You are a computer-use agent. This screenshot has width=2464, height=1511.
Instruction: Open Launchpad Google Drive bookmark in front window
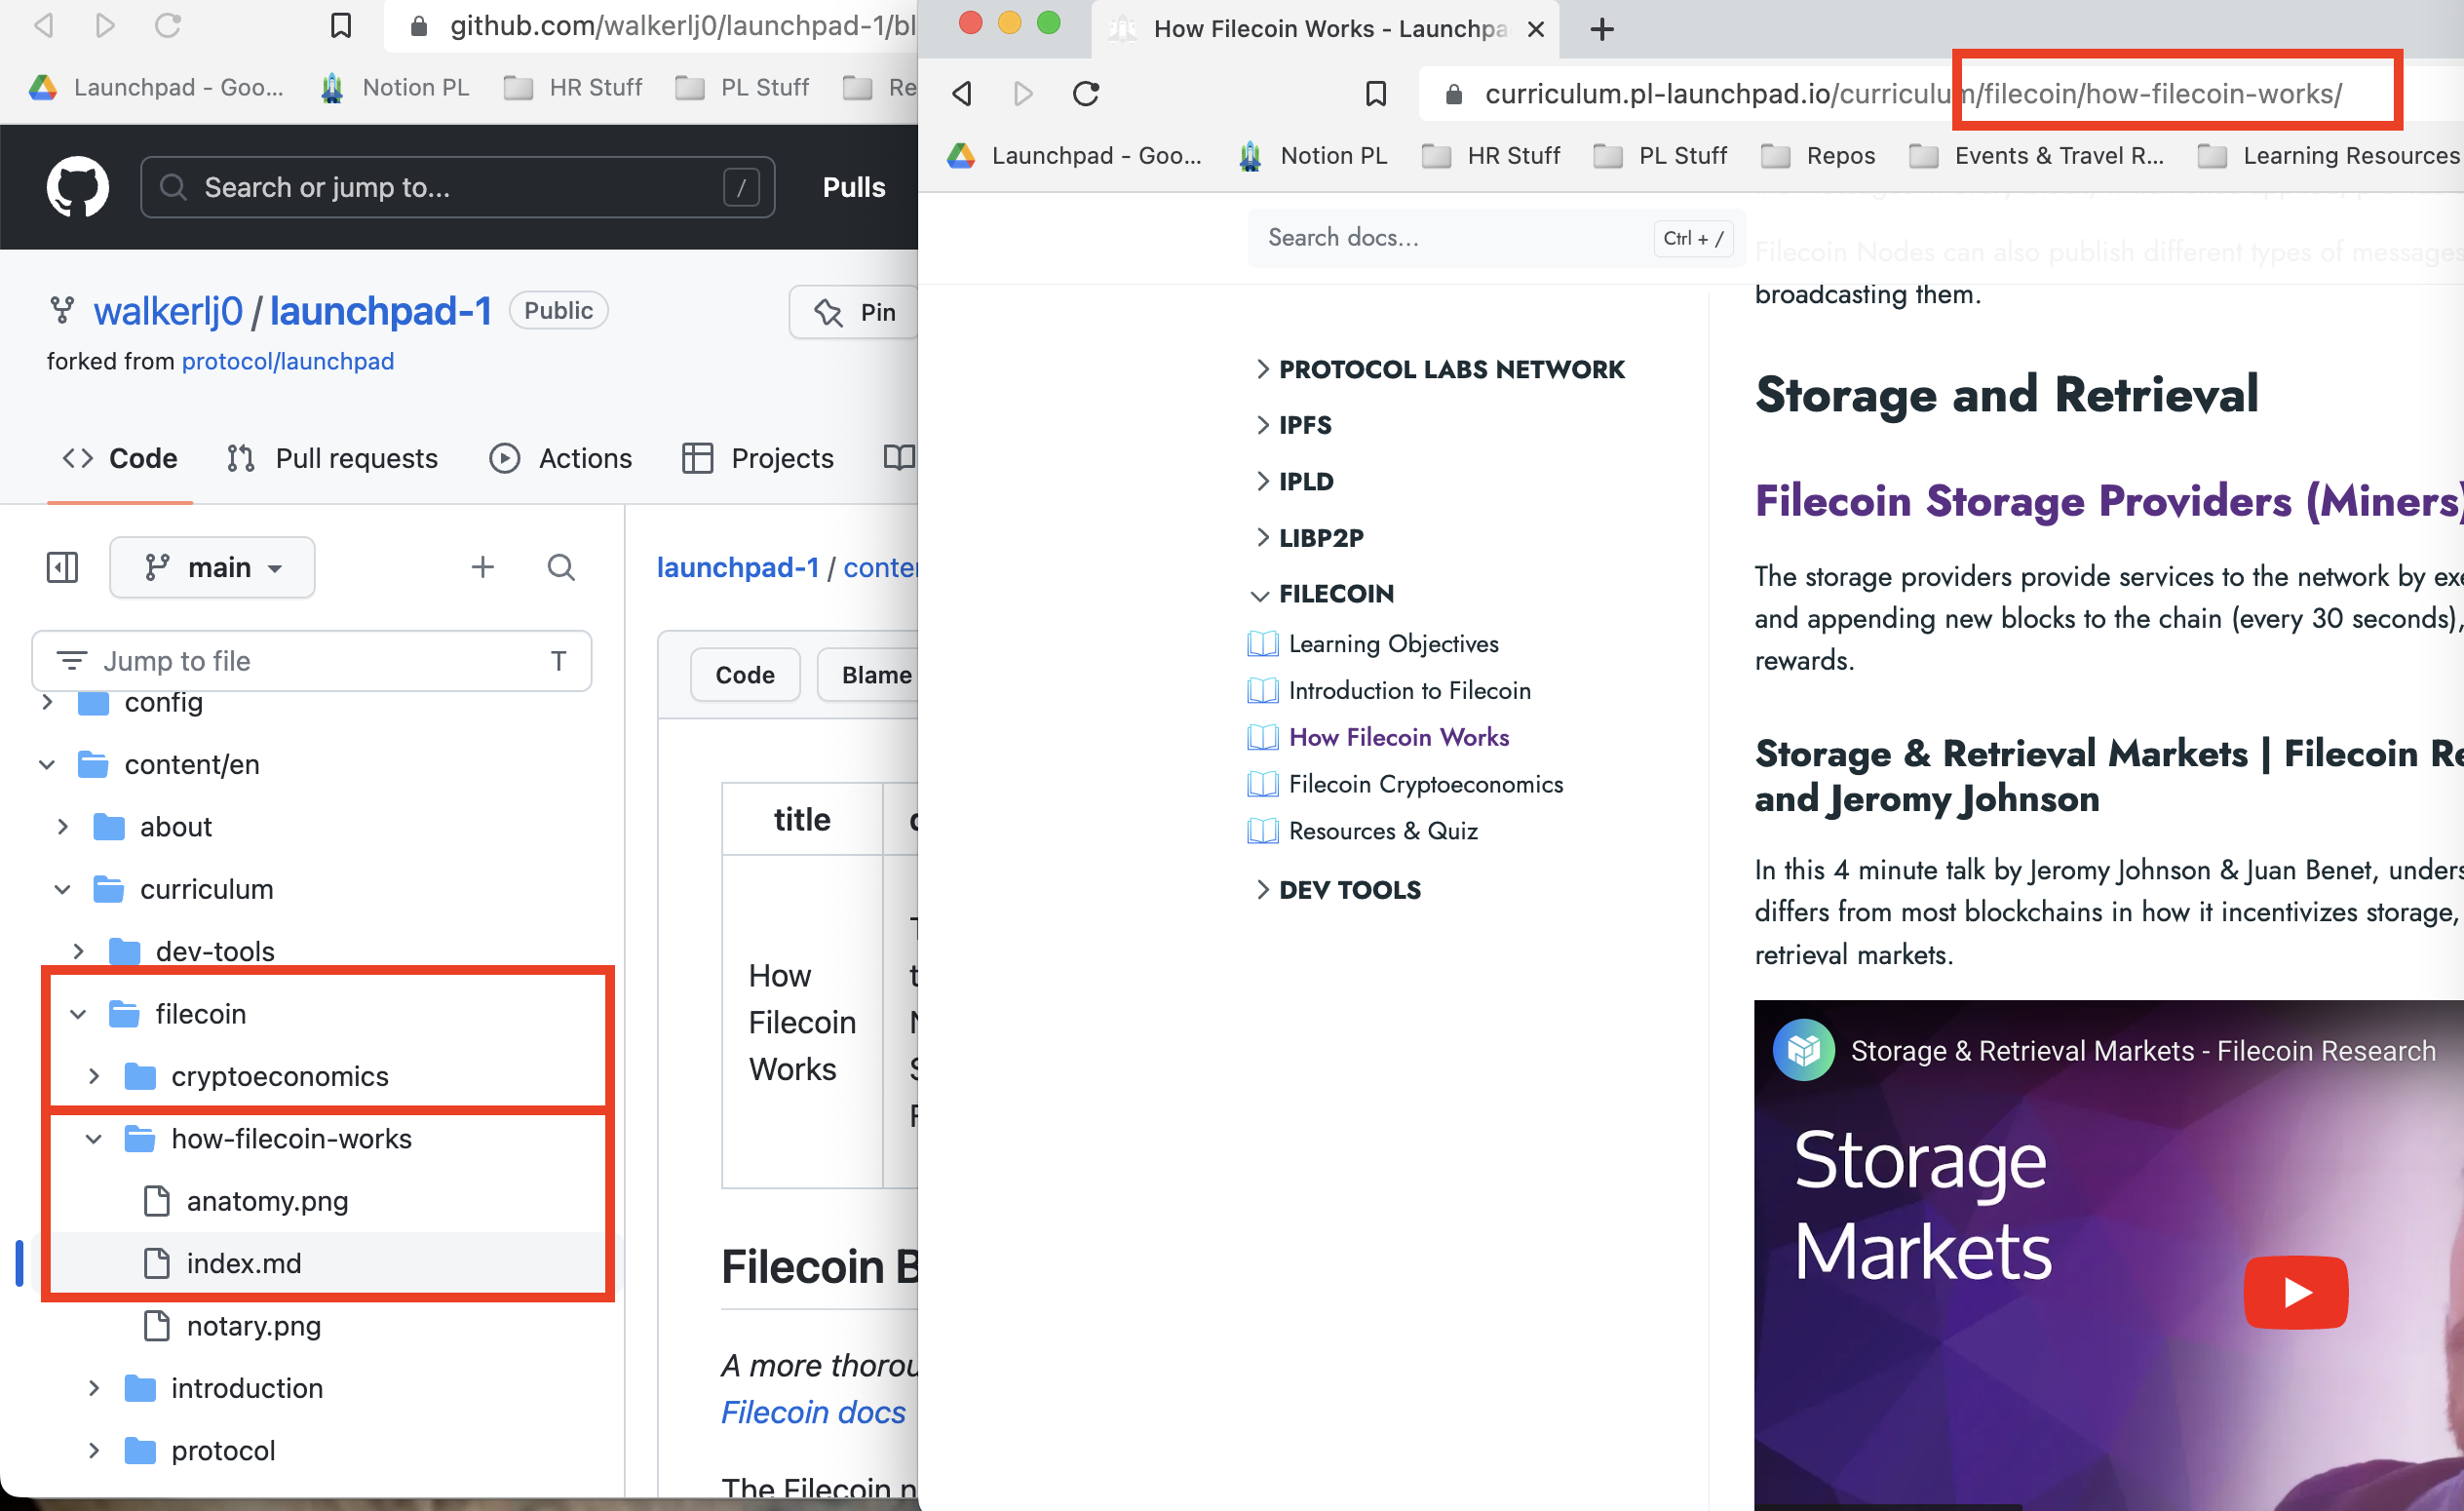click(1076, 156)
